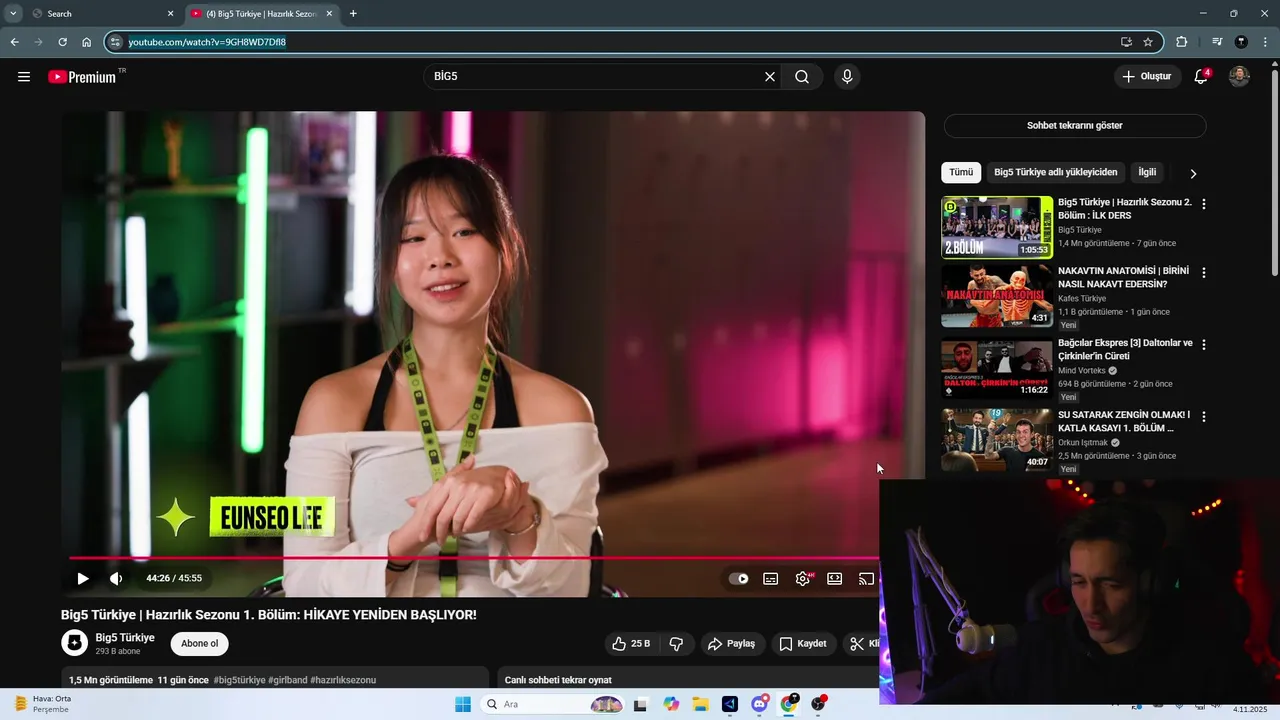This screenshot has height=720, width=1280.
Task: Turn on subtitles in the player
Action: pyautogui.click(x=771, y=578)
